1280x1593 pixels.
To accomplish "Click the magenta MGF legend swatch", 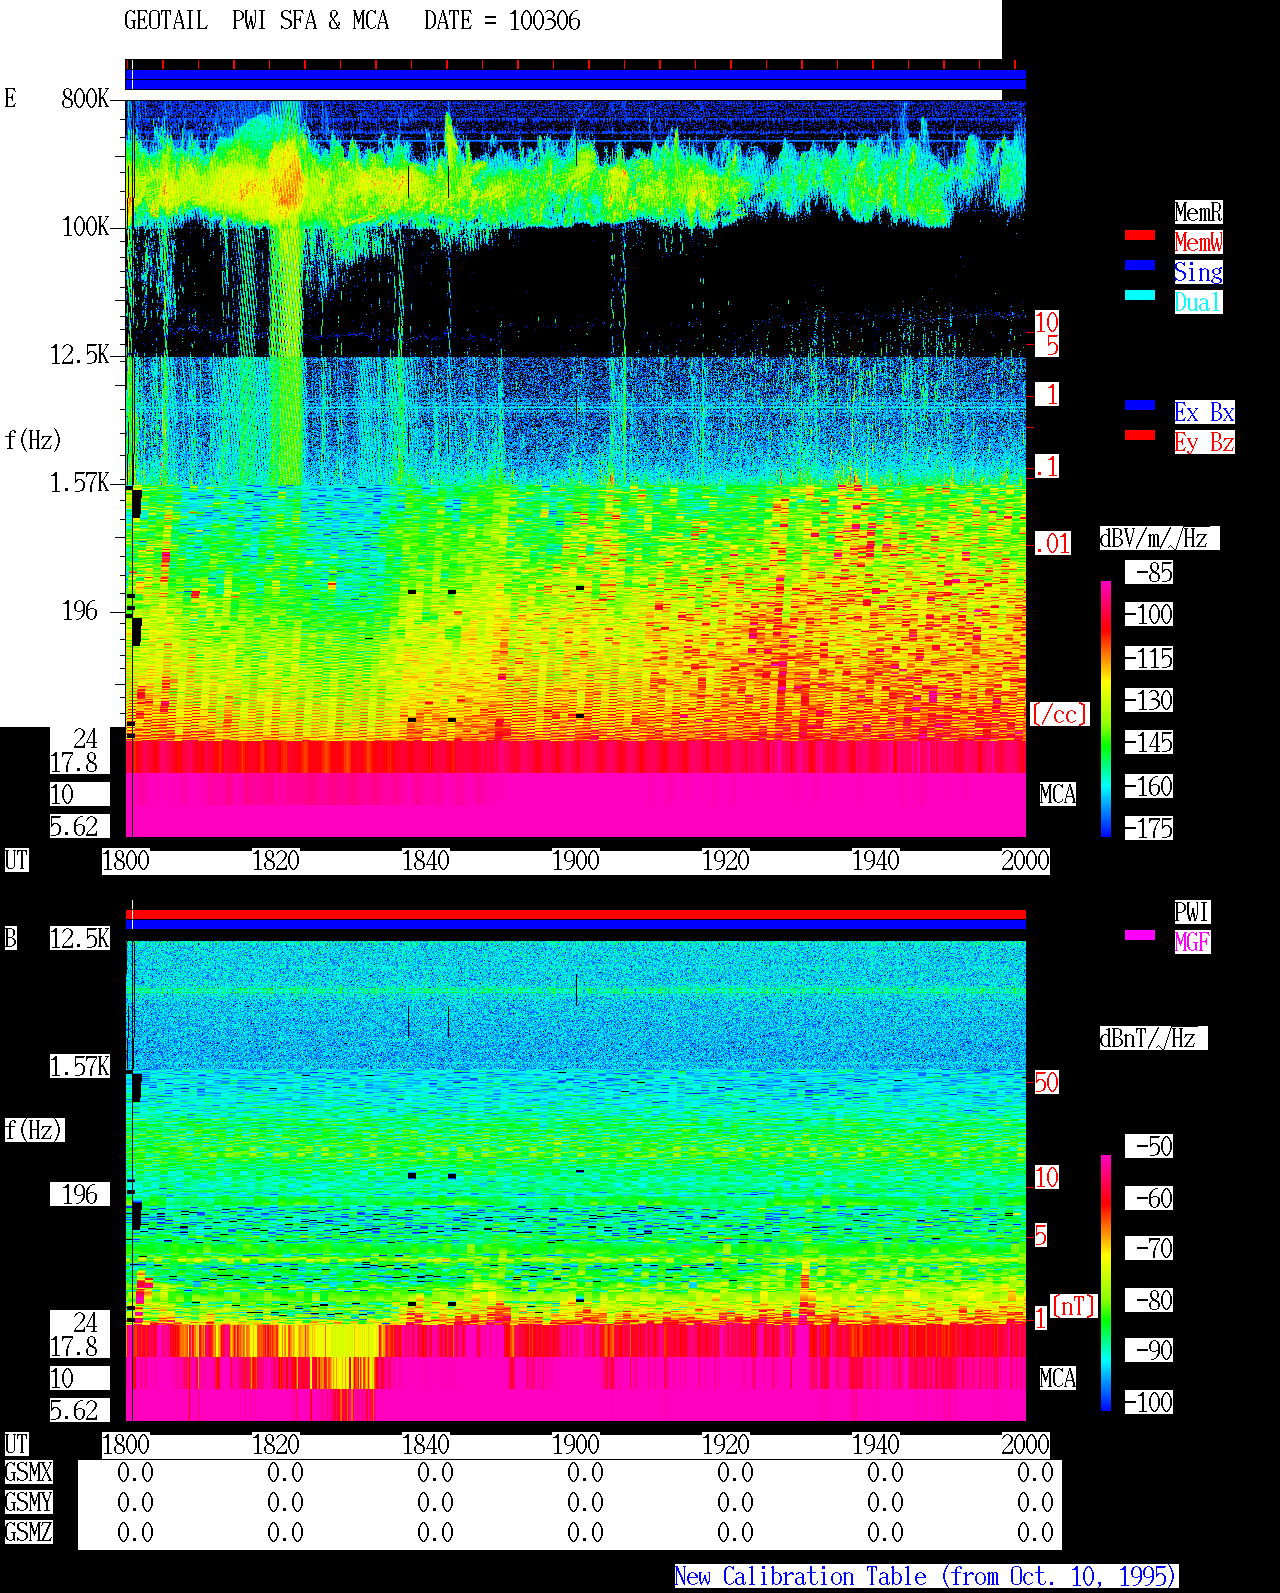I will click(1140, 935).
